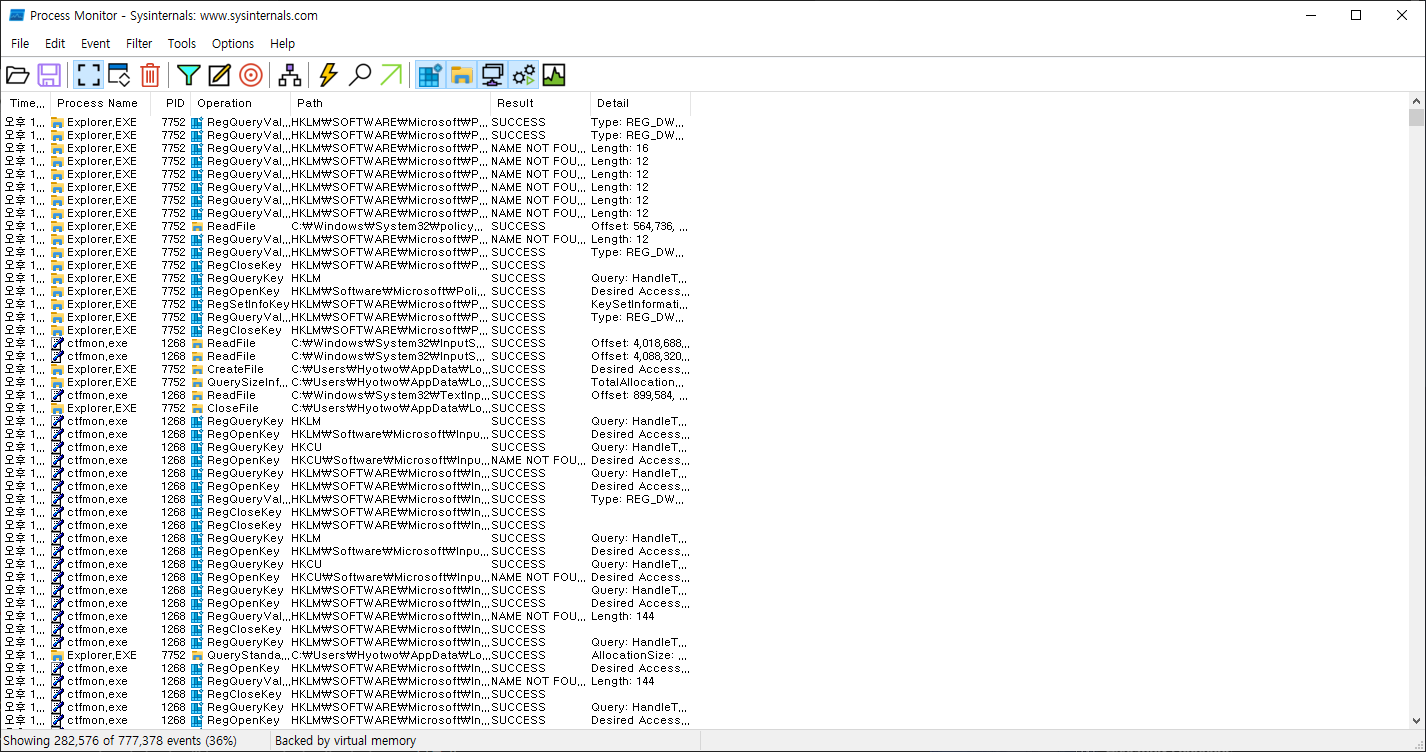The height and width of the screenshot is (752, 1426).
Task: Click the vertical scrollbar thumb
Action: pyautogui.click(x=1416, y=118)
